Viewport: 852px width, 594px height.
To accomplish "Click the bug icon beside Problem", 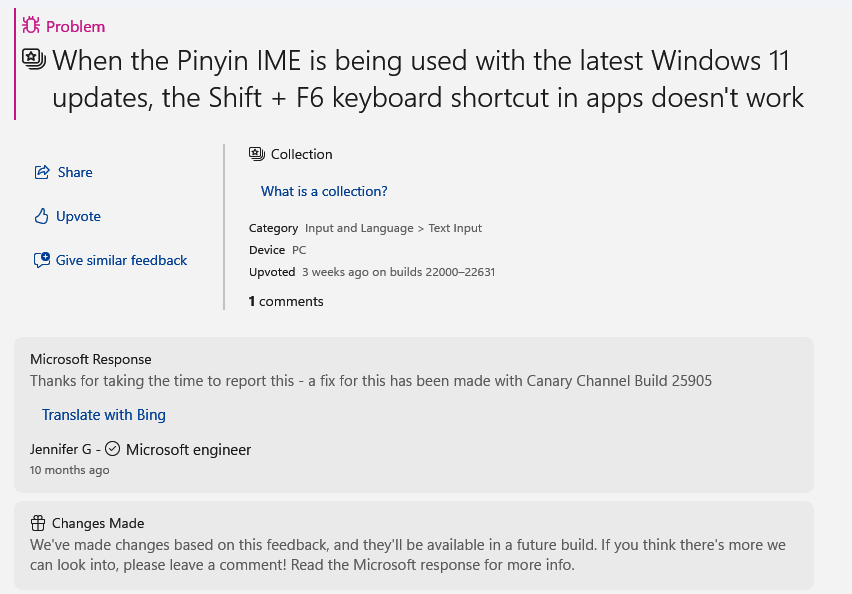I will tap(31, 26).
